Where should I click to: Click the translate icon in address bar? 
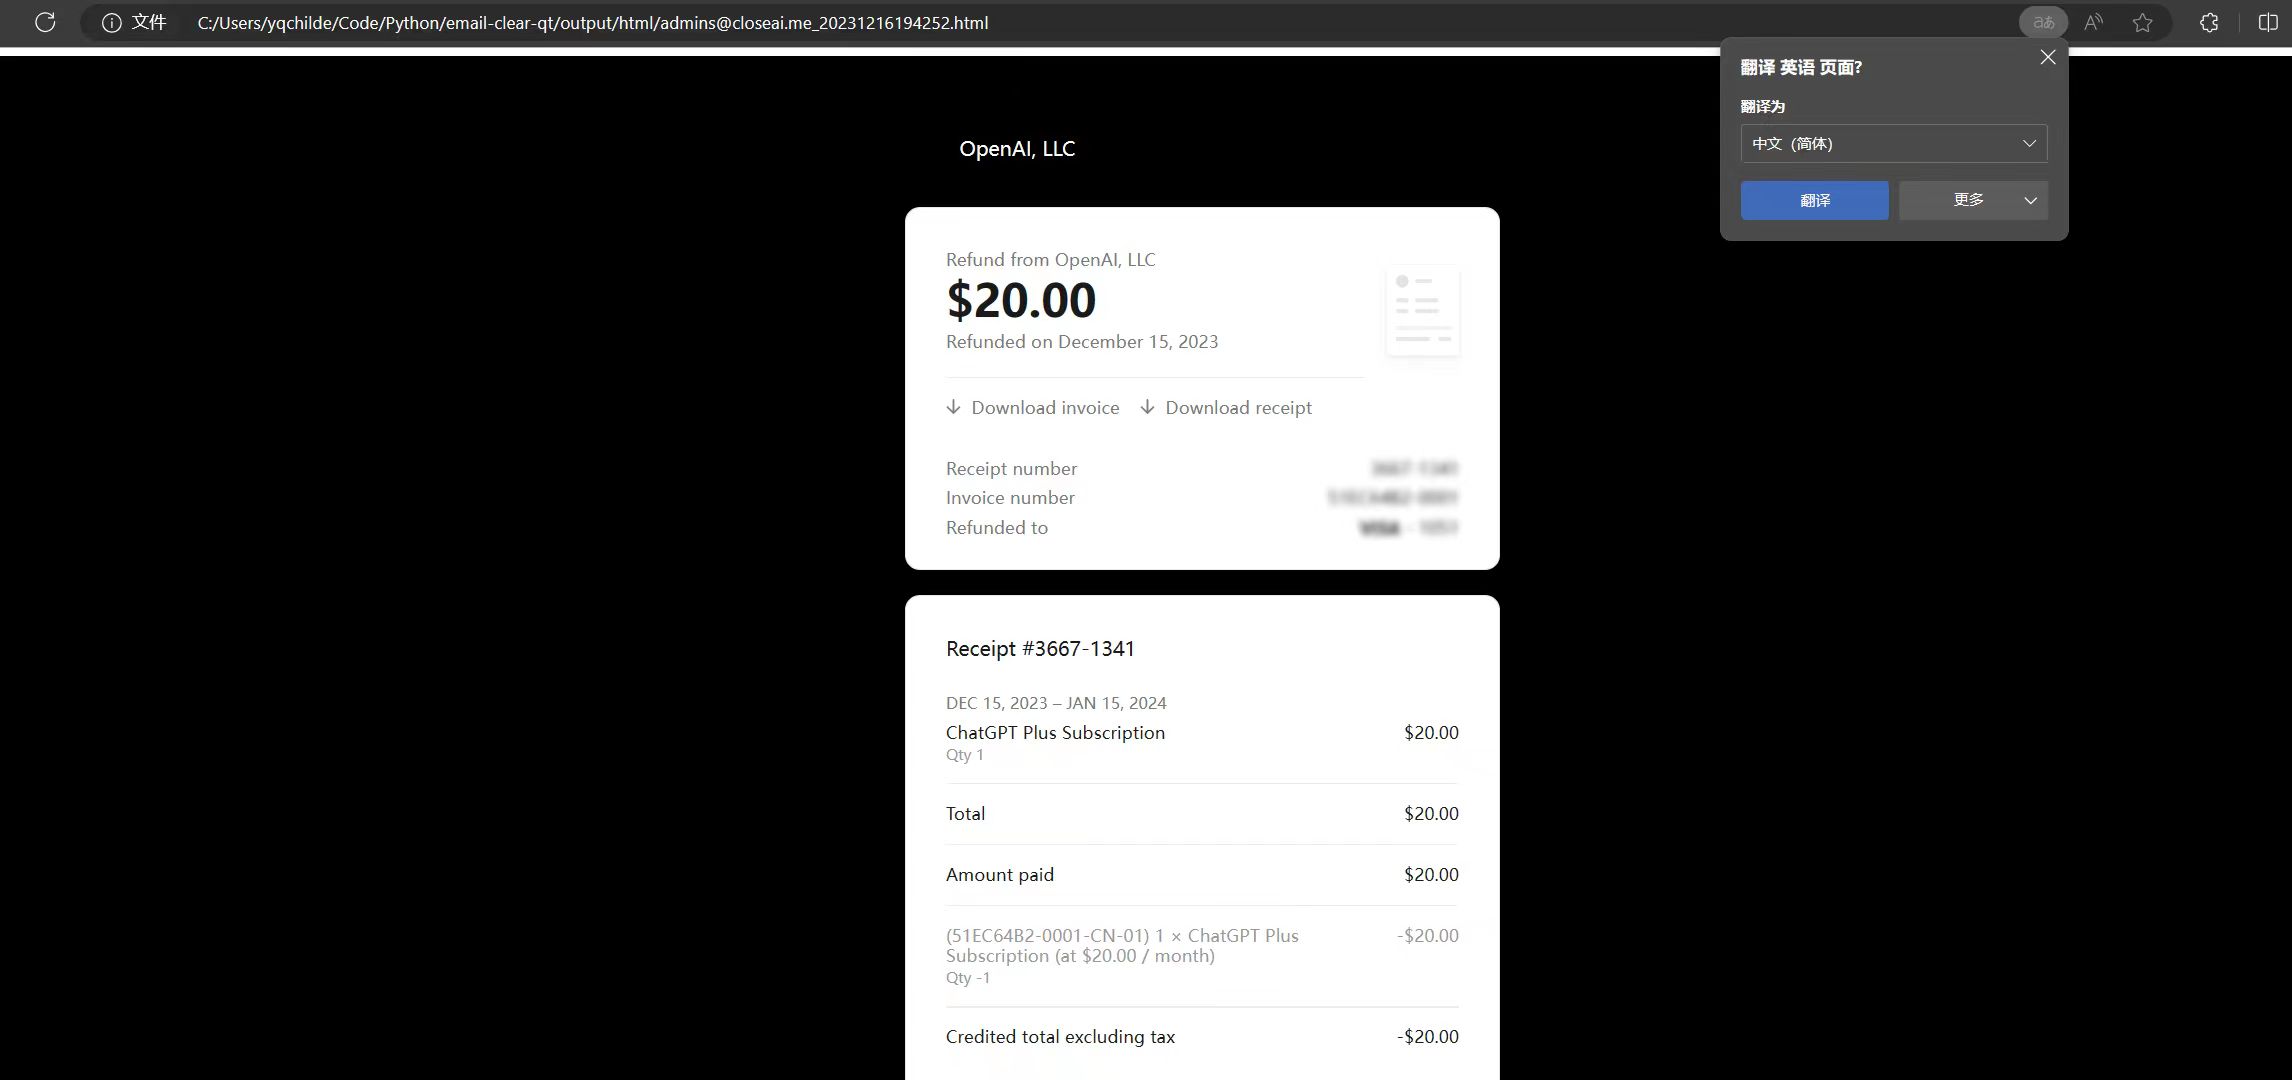click(2043, 22)
